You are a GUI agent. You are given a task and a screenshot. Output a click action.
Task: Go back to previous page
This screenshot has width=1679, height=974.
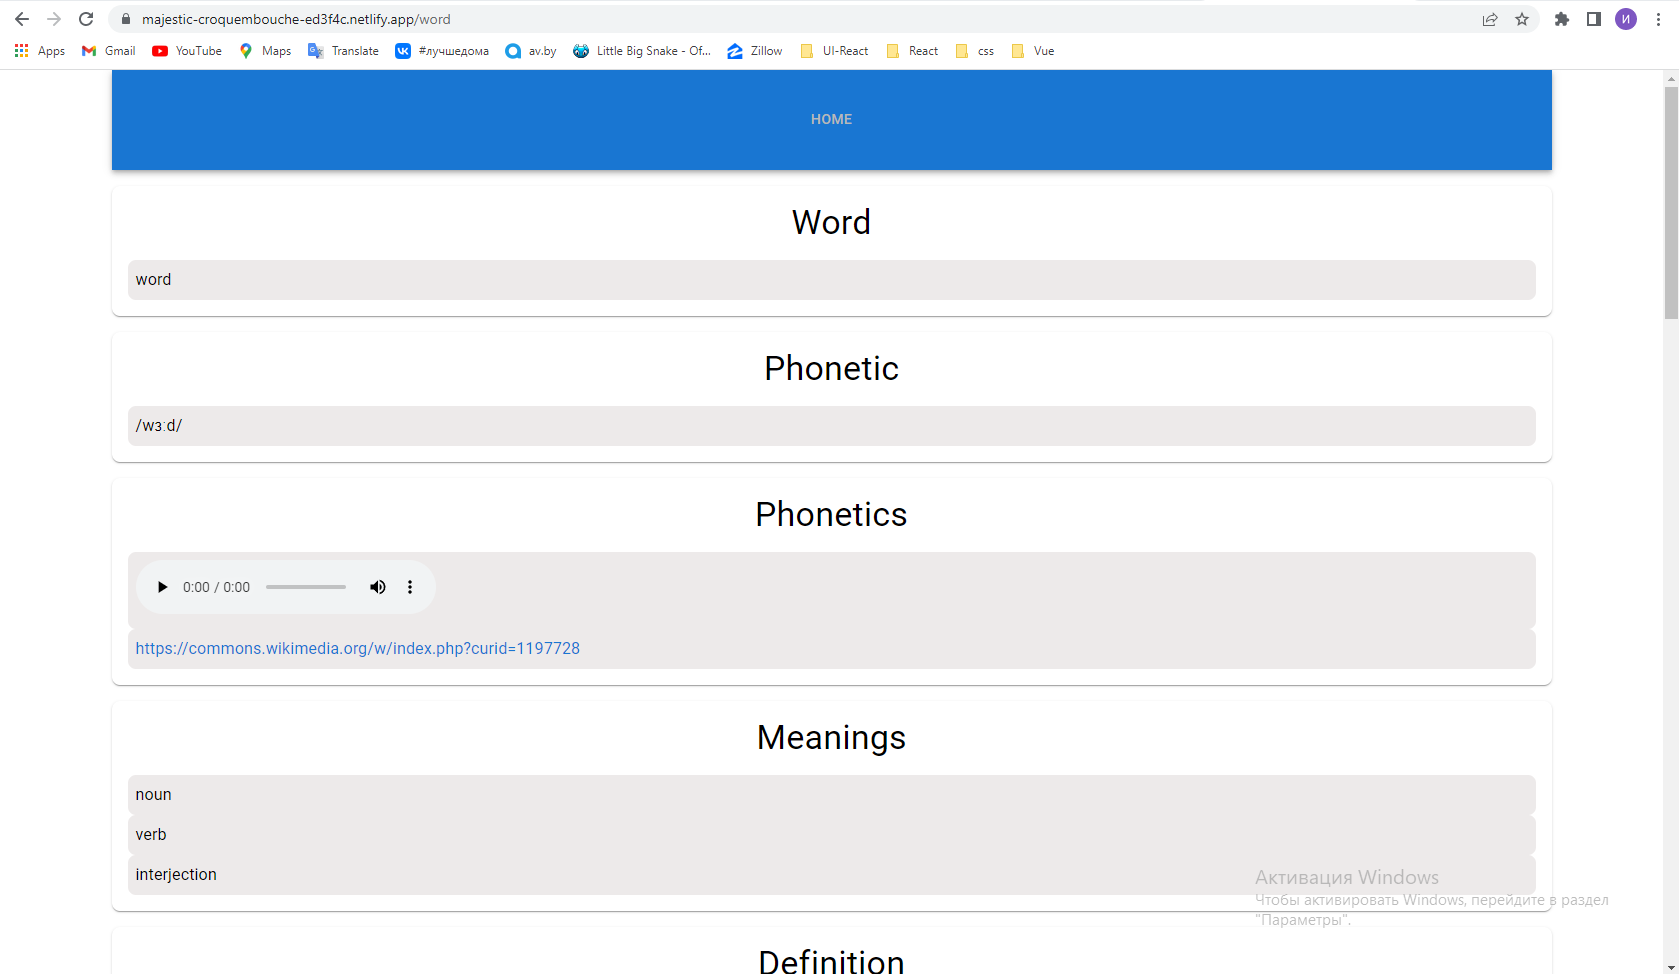(x=22, y=19)
